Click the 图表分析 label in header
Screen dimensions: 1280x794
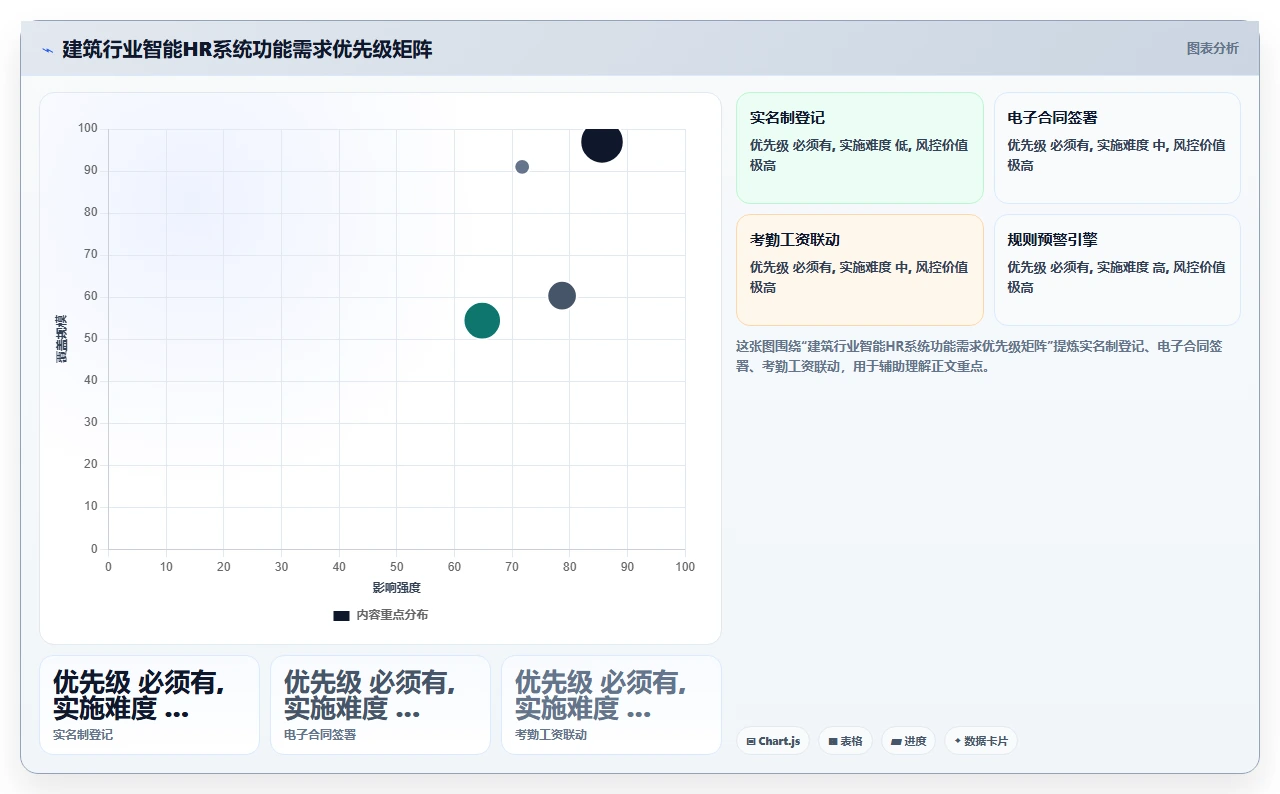pyautogui.click(x=1212, y=48)
